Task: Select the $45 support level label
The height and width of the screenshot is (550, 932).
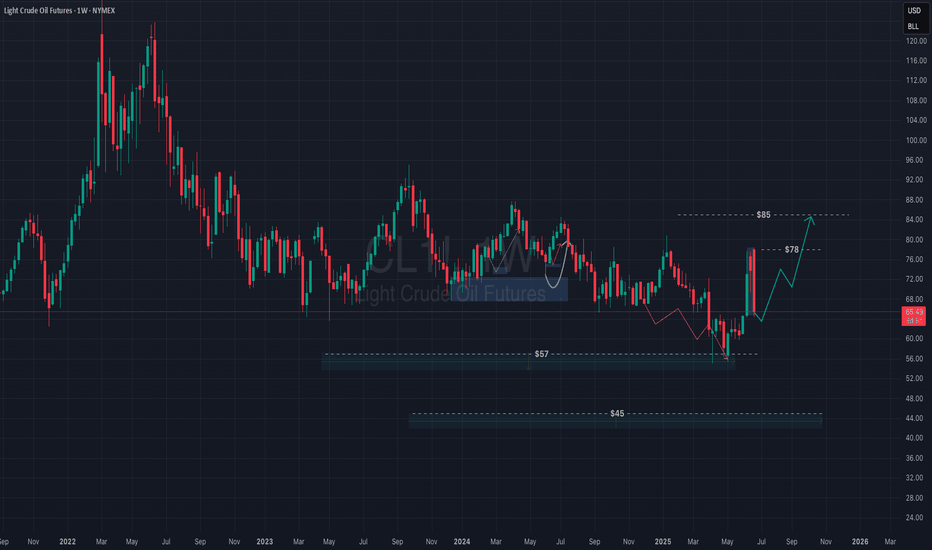Action: 617,413
